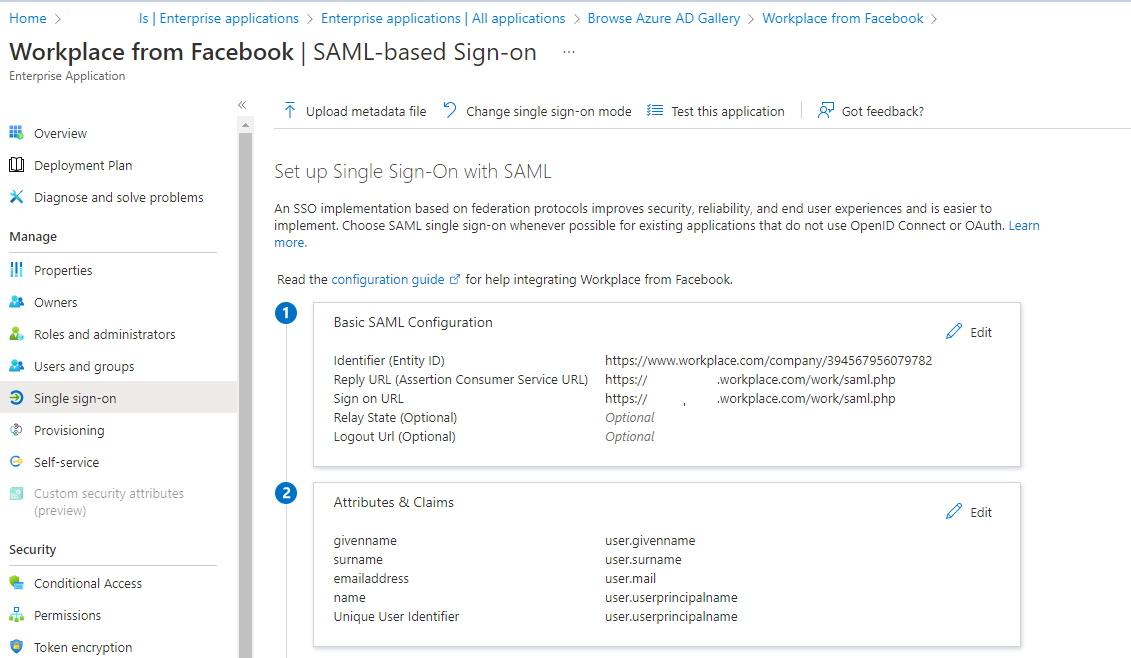
Task: Click the Custom security attributes (preview) item
Action: 109,502
